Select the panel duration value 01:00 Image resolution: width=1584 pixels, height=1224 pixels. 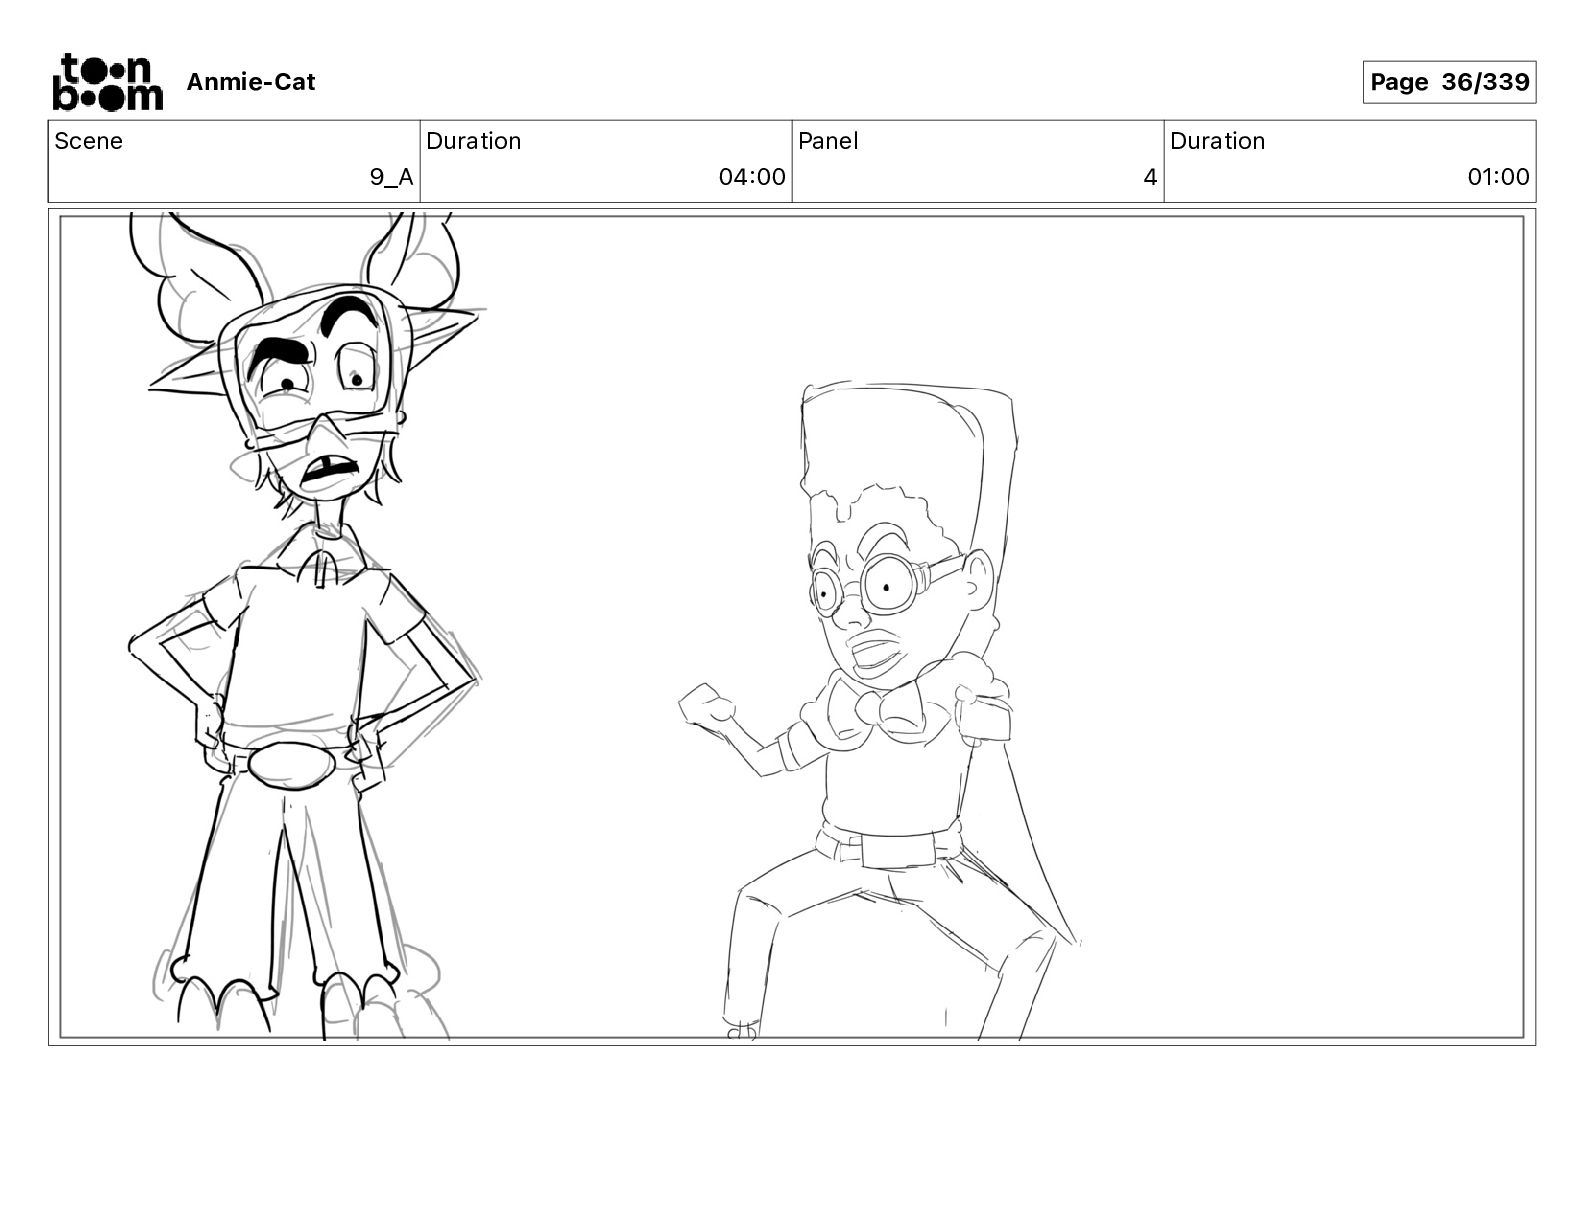1498,177
